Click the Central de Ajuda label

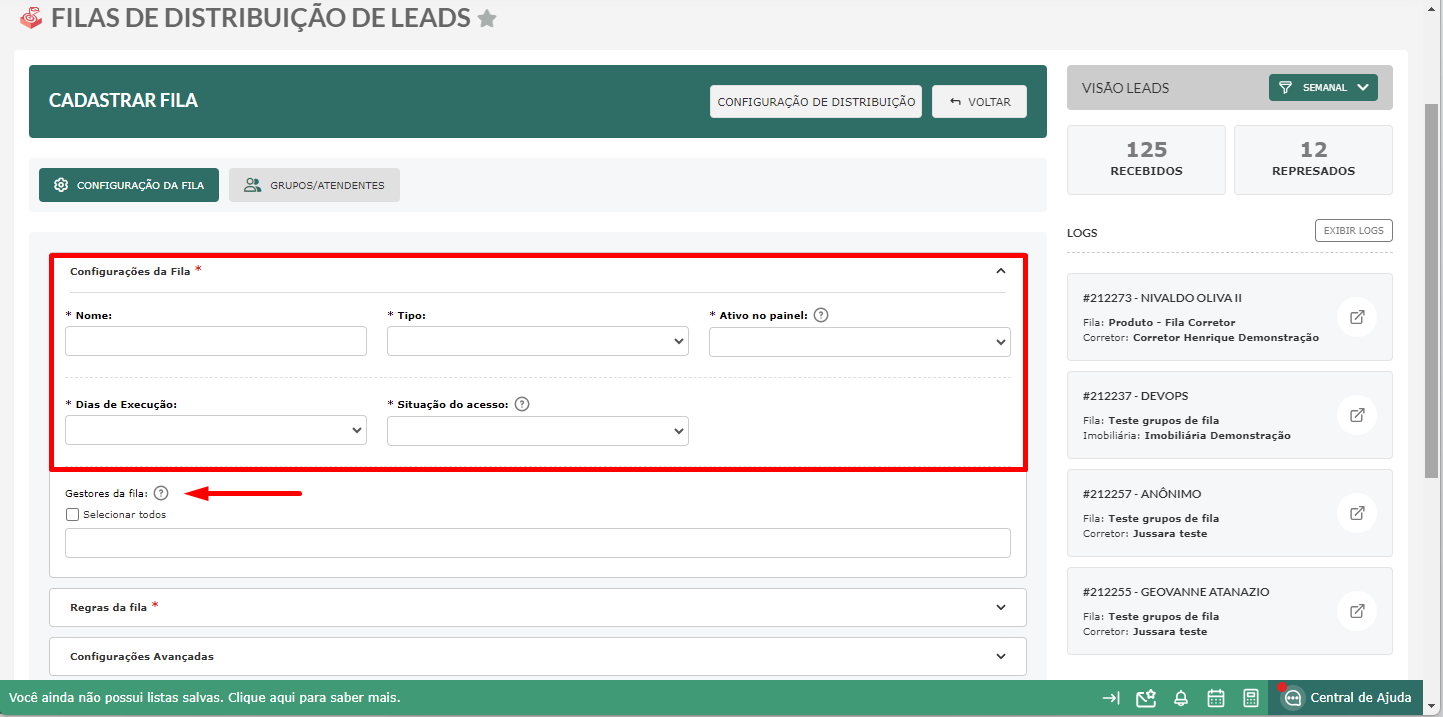pyautogui.click(x=1361, y=698)
